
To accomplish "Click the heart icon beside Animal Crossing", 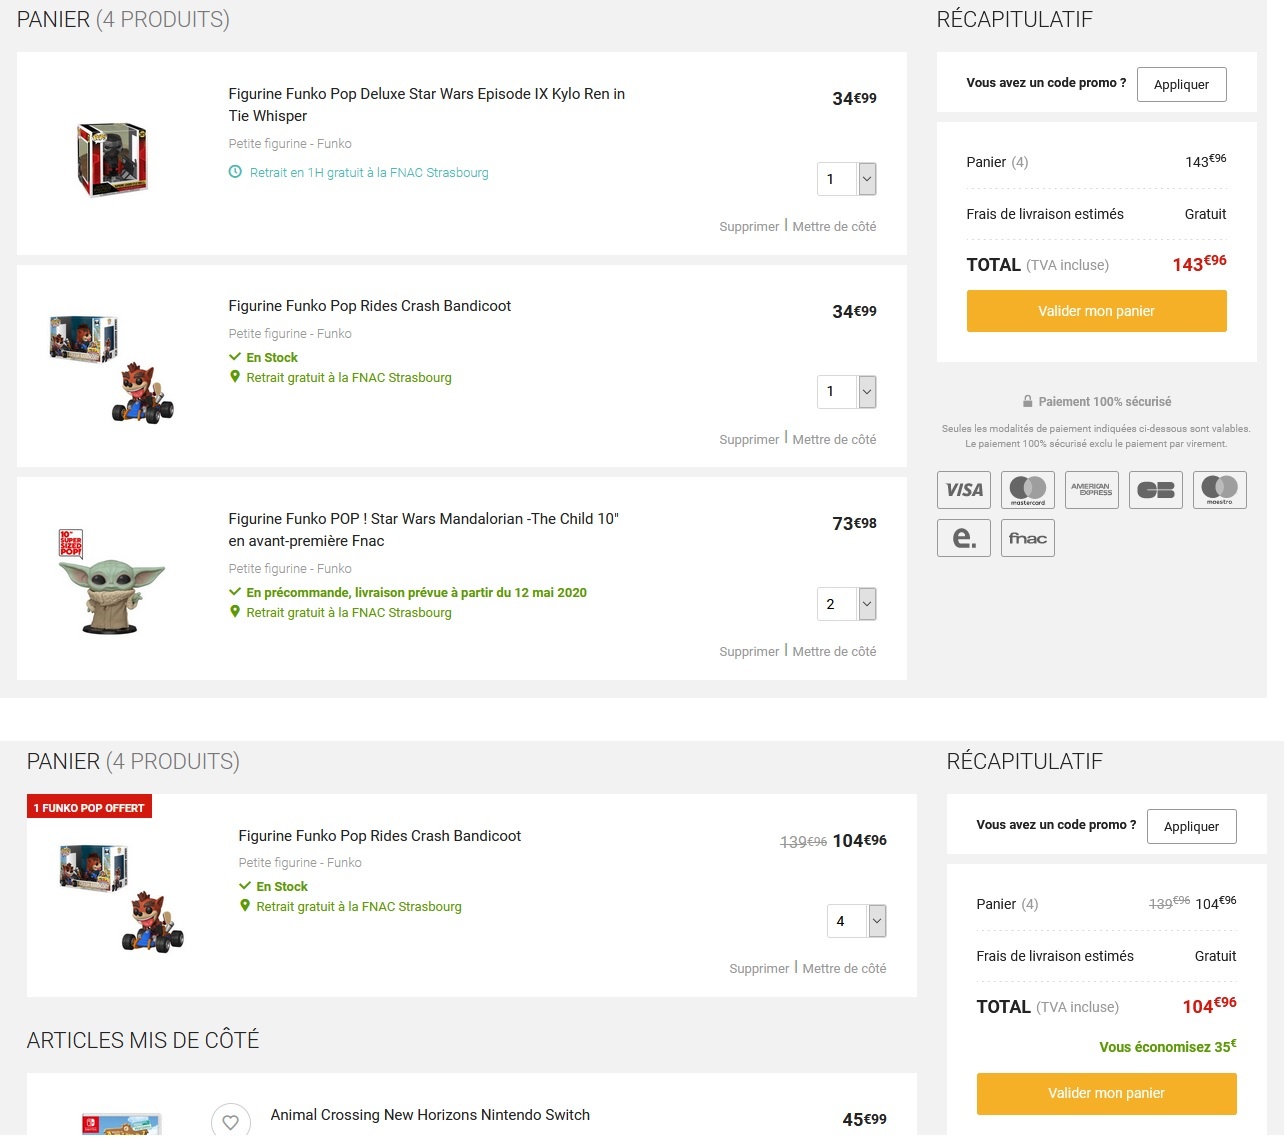I will tap(230, 1122).
